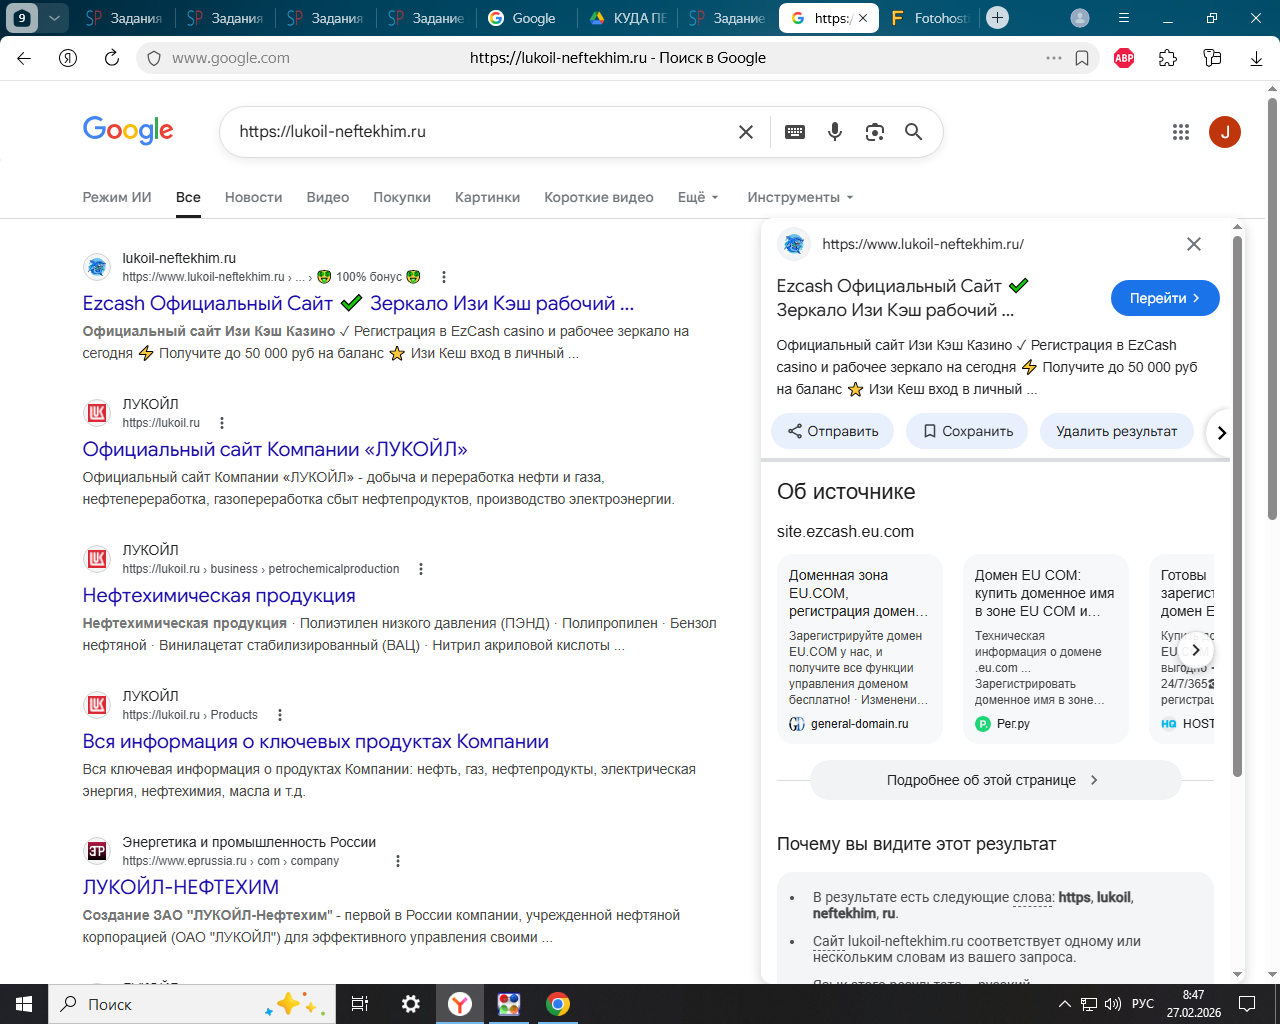Open Инструменты search tools dropdown
The image size is (1280, 1024).
800,197
